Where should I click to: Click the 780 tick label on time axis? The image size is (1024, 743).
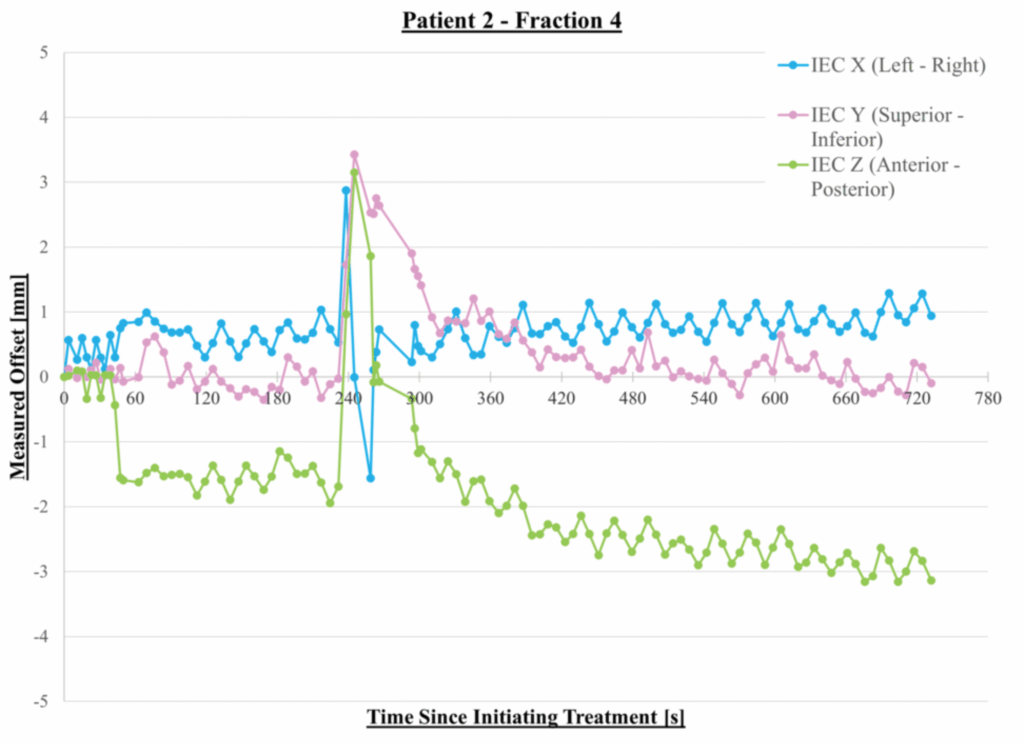pos(988,398)
